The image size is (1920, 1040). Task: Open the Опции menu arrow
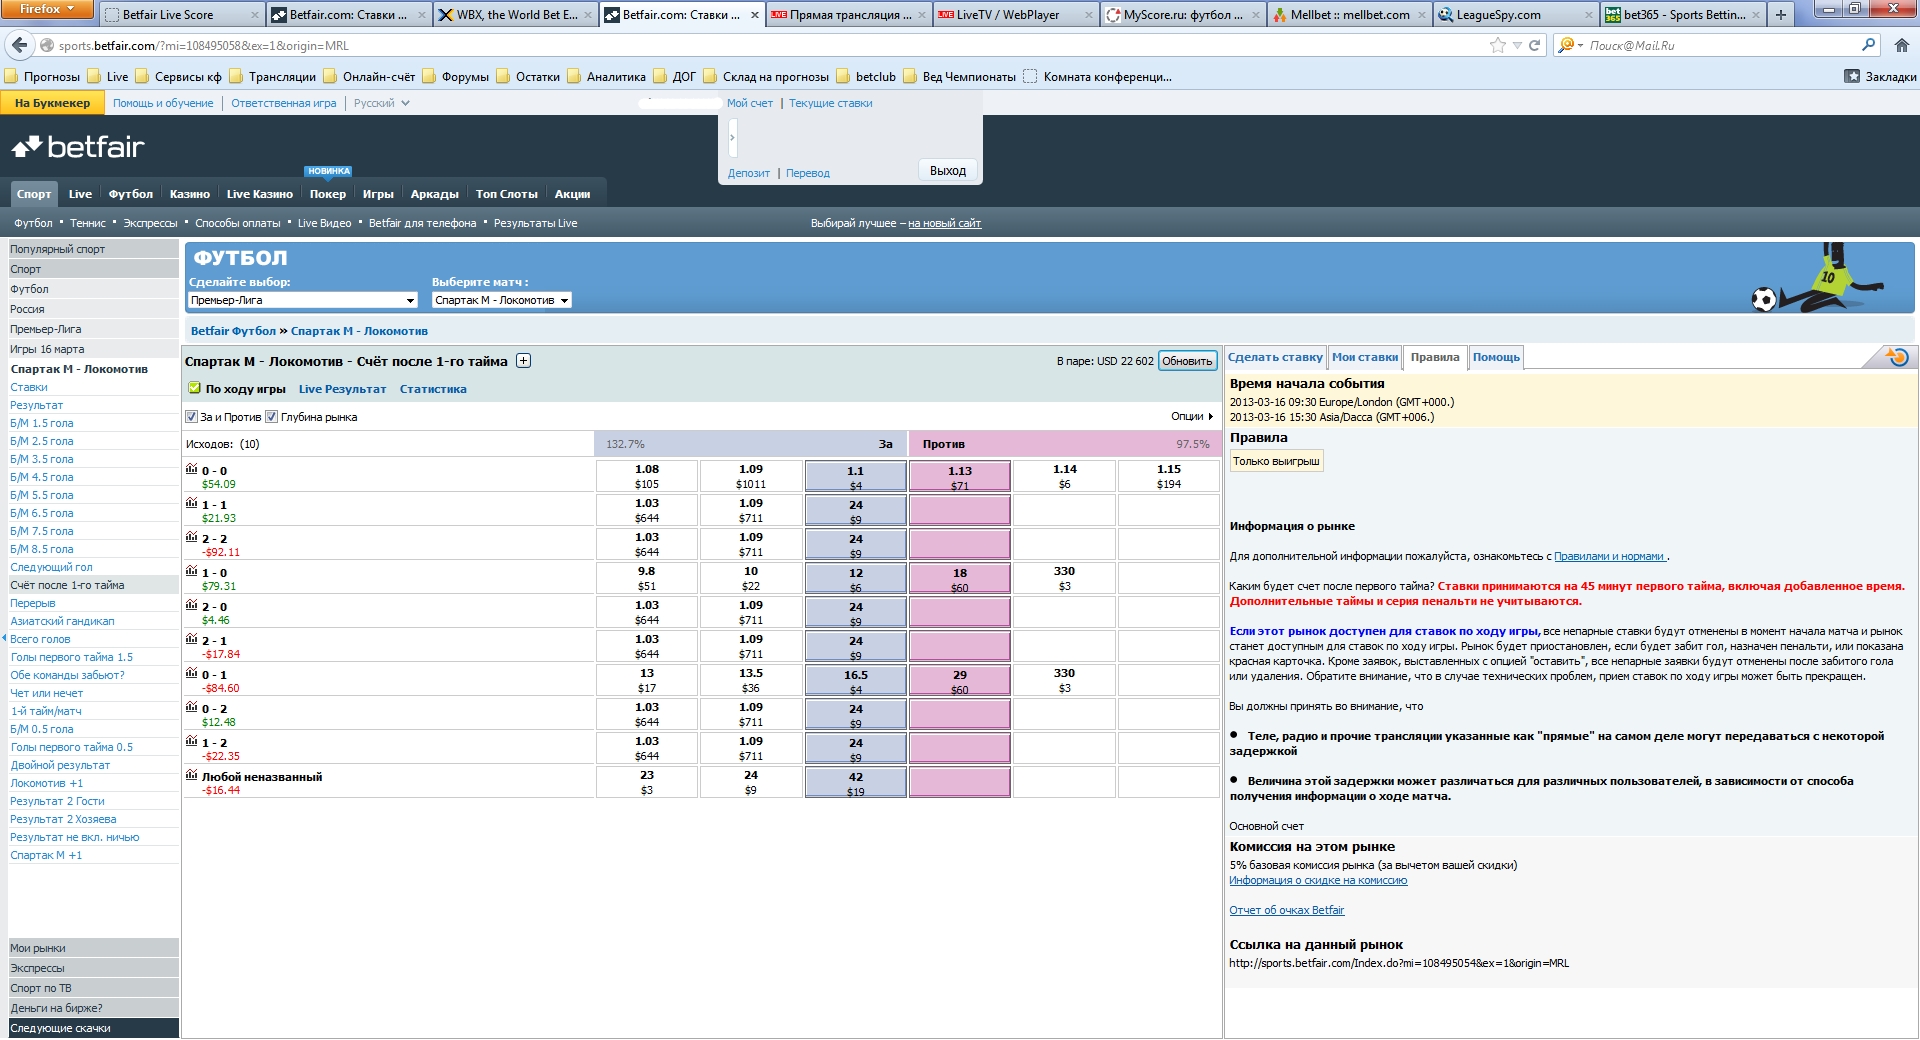pos(1211,417)
